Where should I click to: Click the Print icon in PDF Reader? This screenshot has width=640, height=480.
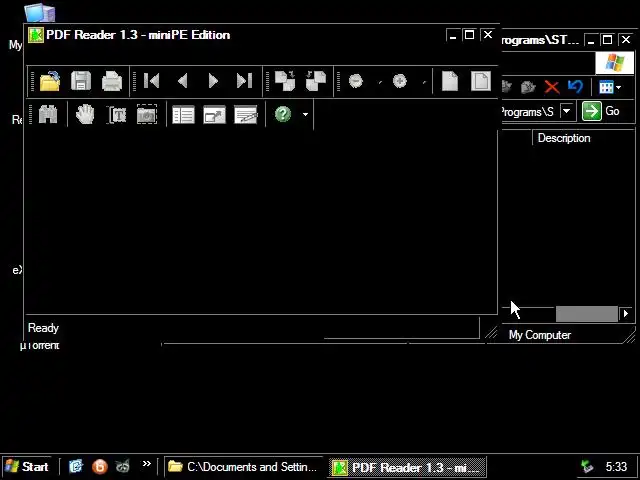tap(112, 81)
